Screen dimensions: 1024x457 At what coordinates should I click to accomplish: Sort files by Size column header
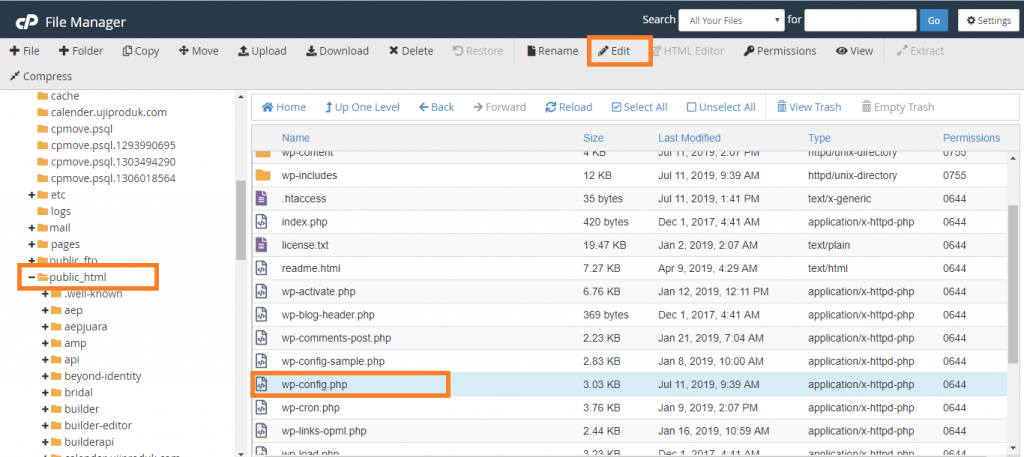coord(593,138)
